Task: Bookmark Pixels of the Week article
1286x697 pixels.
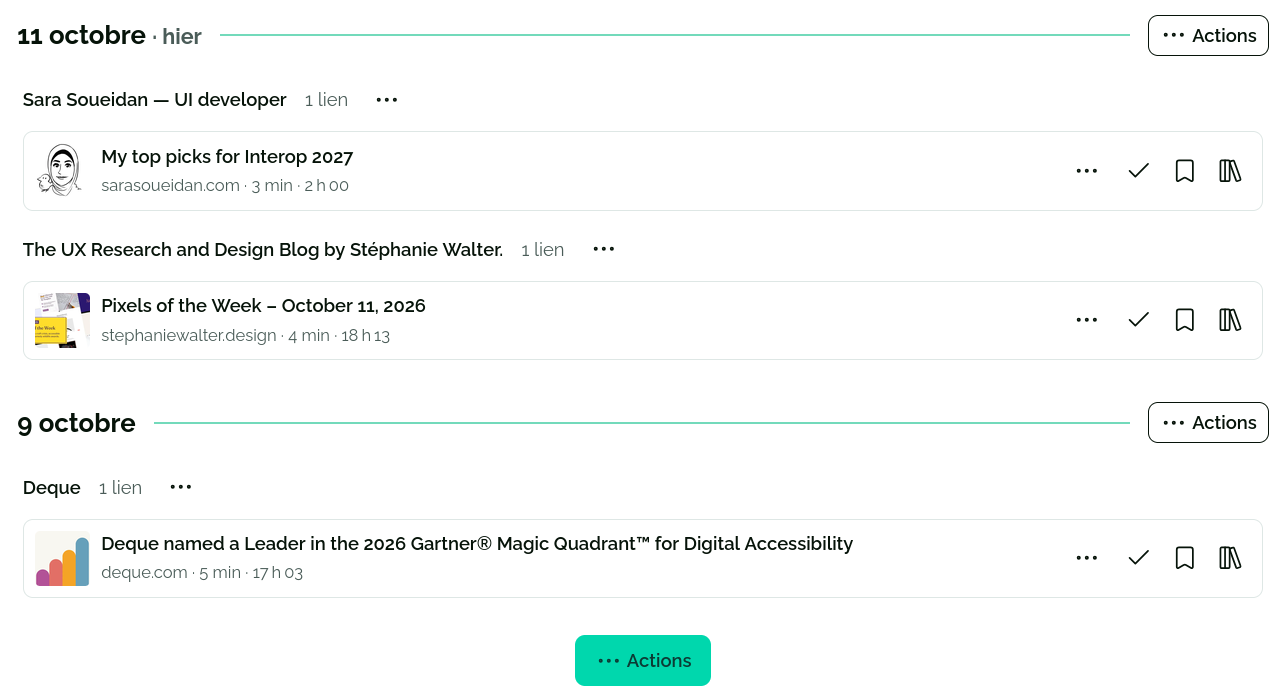Action: pos(1185,320)
